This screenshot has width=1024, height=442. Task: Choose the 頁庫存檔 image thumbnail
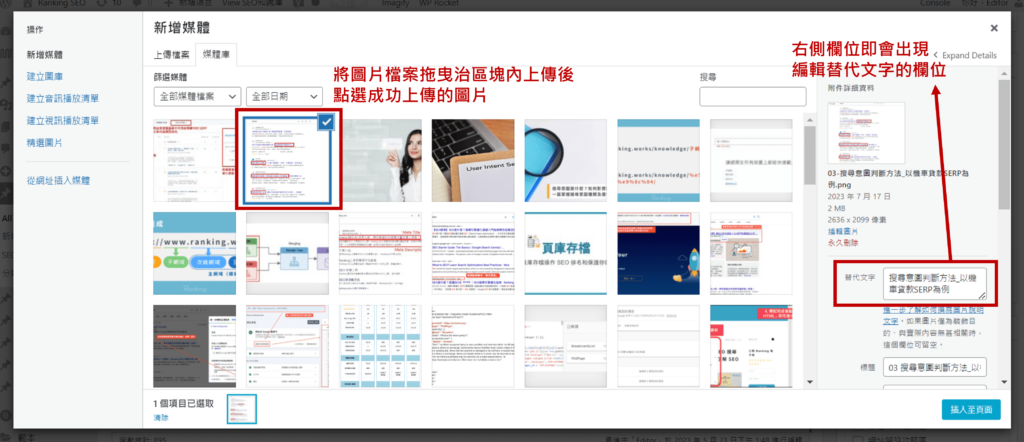567,251
